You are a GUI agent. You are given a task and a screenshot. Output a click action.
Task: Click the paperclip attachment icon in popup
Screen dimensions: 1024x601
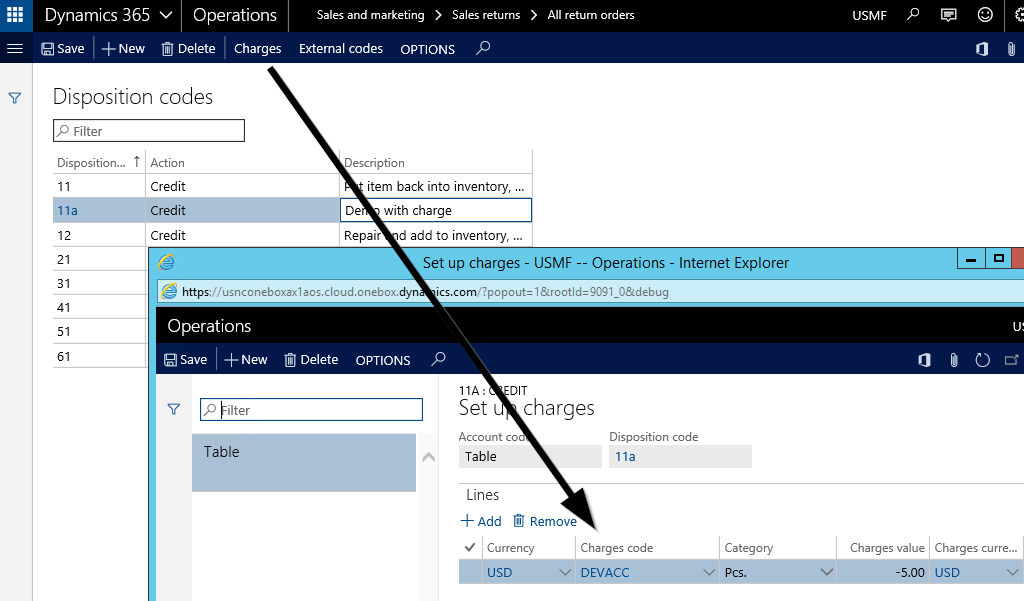[954, 360]
